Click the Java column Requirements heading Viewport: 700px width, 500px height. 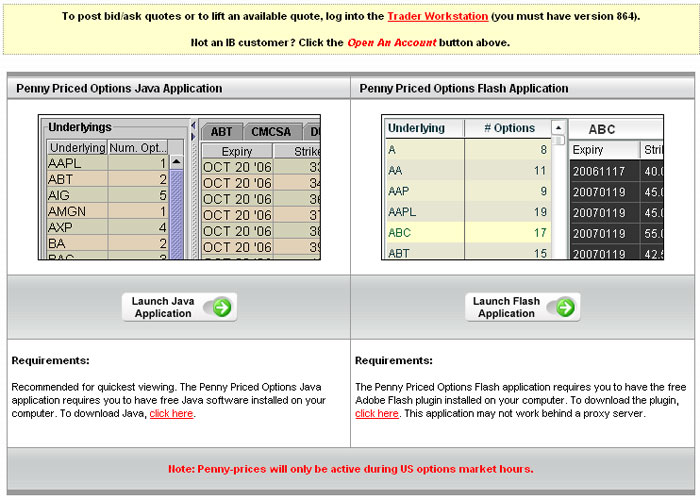pos(50,360)
